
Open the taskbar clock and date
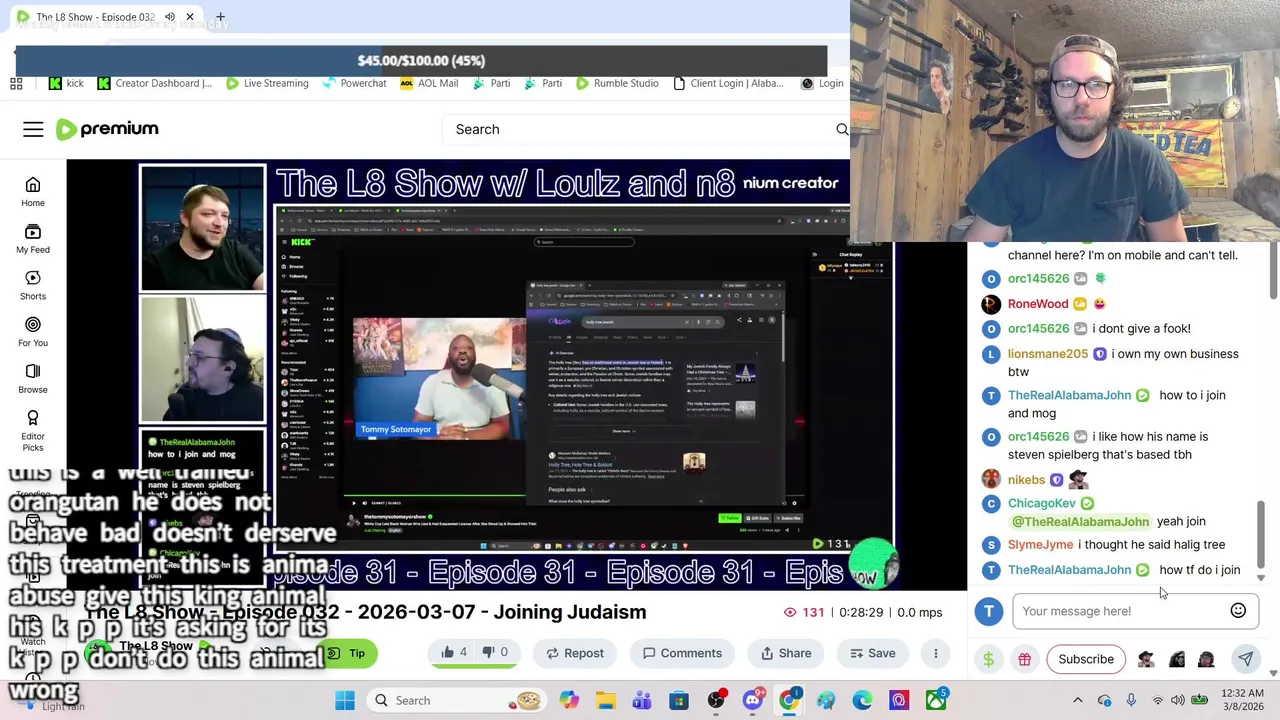point(1245,700)
